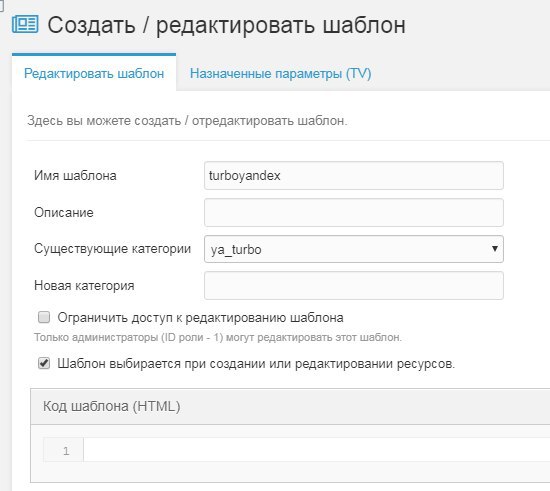Switch to the Редактировать шаблон tab
The width and height of the screenshot is (550, 491).
(94, 73)
